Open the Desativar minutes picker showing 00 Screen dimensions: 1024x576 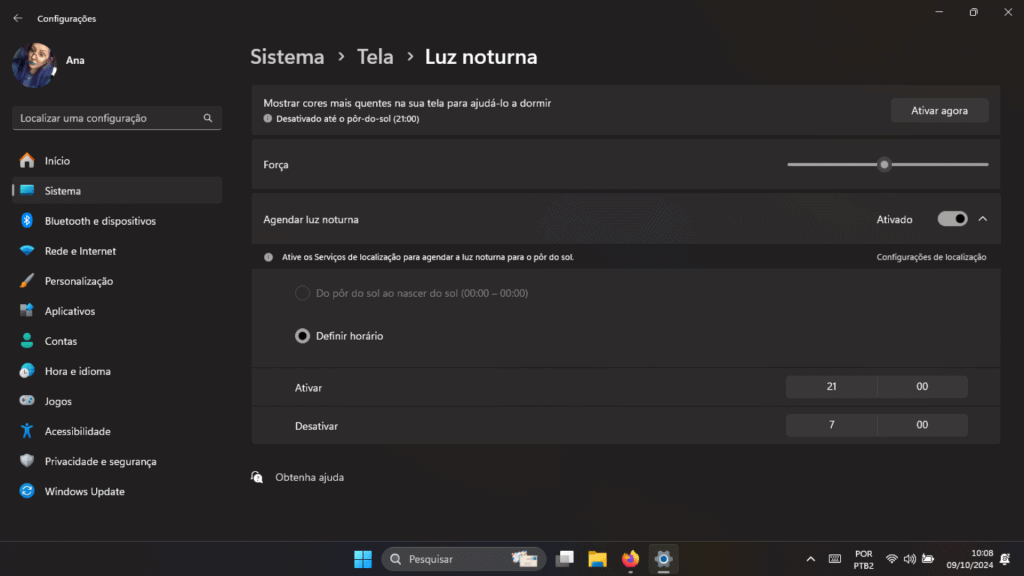pos(922,425)
